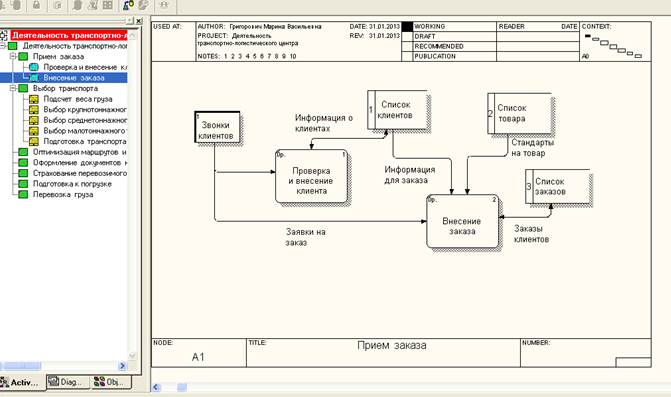
Task: Click the green icon beside Оформление документов
Action: pos(23,163)
